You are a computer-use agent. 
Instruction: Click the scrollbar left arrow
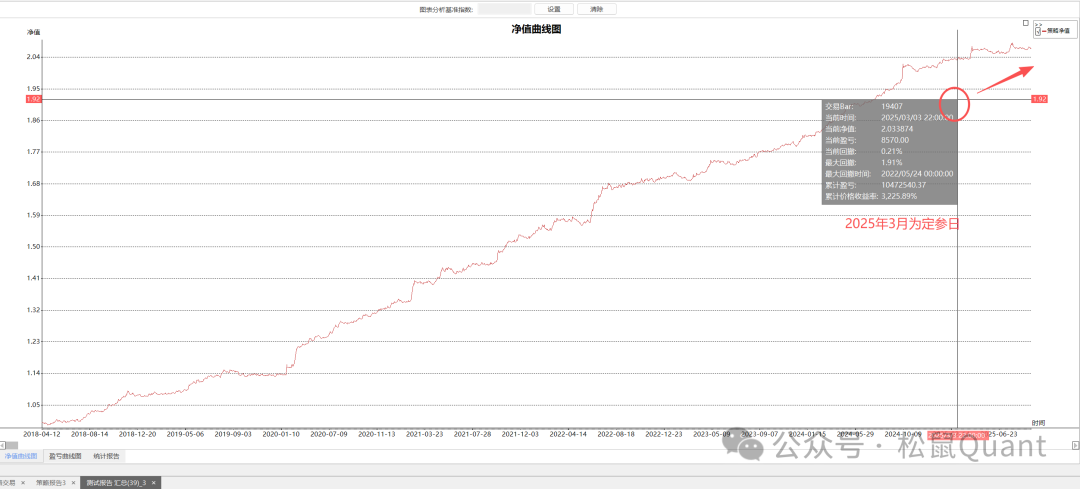pyautogui.click(x=4, y=445)
